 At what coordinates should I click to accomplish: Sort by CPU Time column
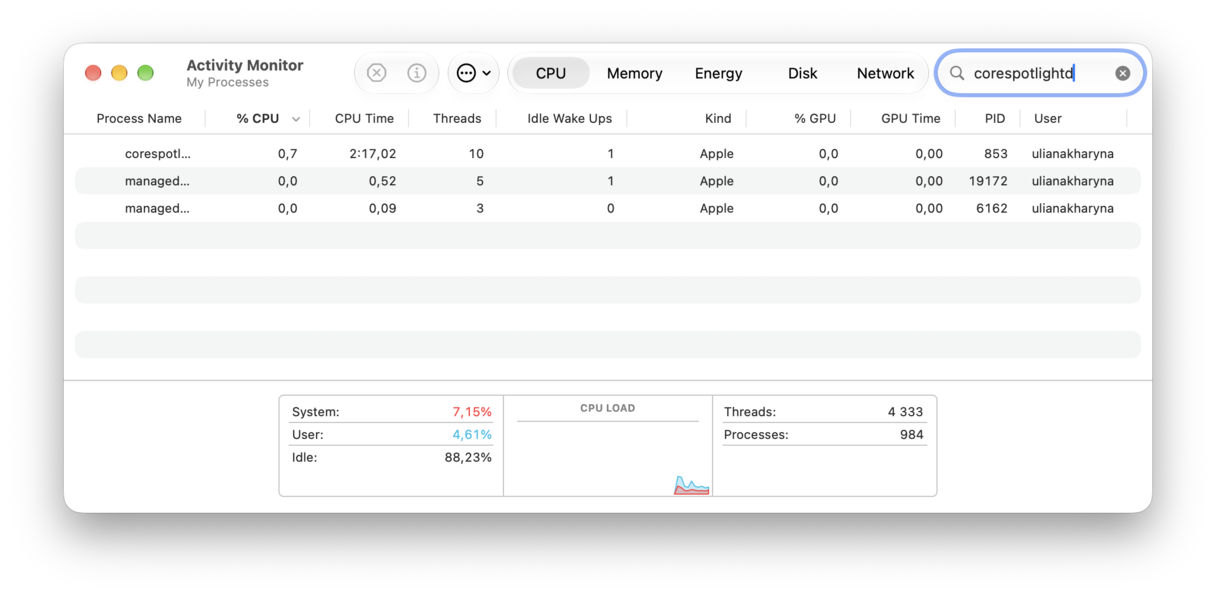point(364,118)
